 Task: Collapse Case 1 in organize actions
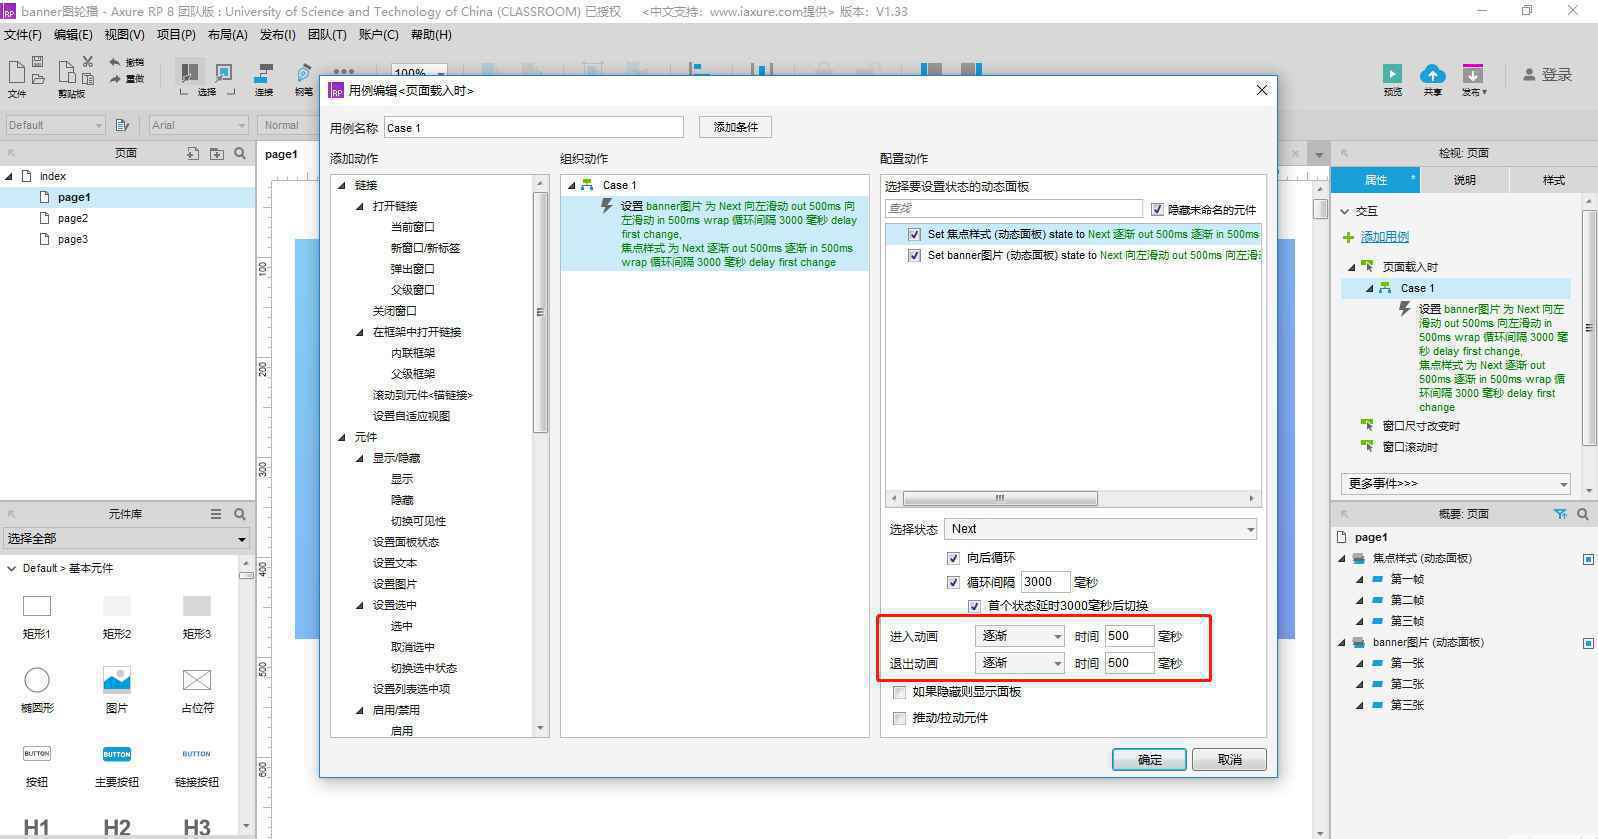571,185
